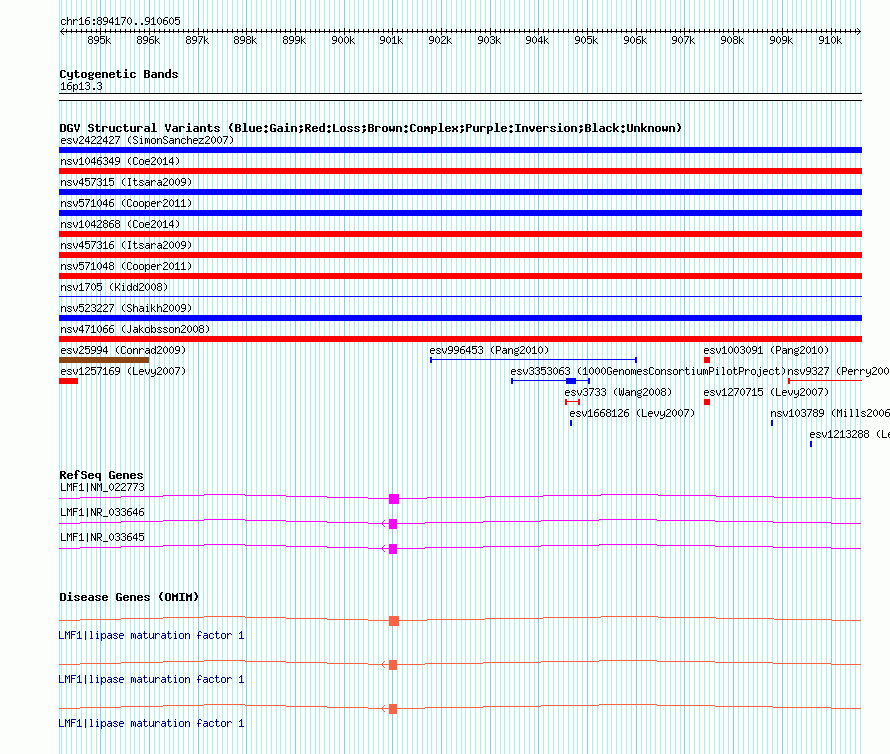Open the red nsv471066 Jakobsson2008 variant bar

click(x=460, y=339)
